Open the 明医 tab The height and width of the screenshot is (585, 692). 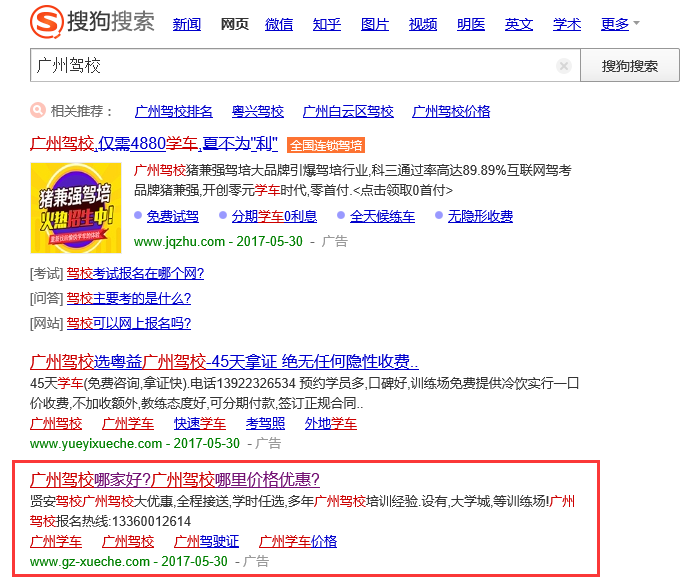(471, 24)
